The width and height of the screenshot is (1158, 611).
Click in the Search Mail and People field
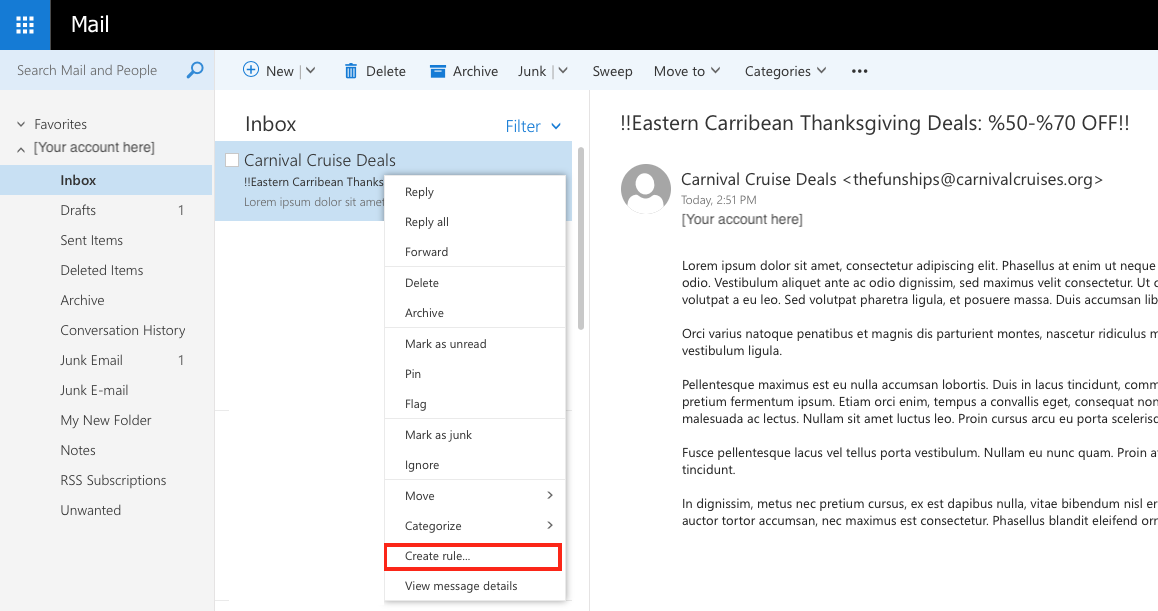(x=95, y=70)
